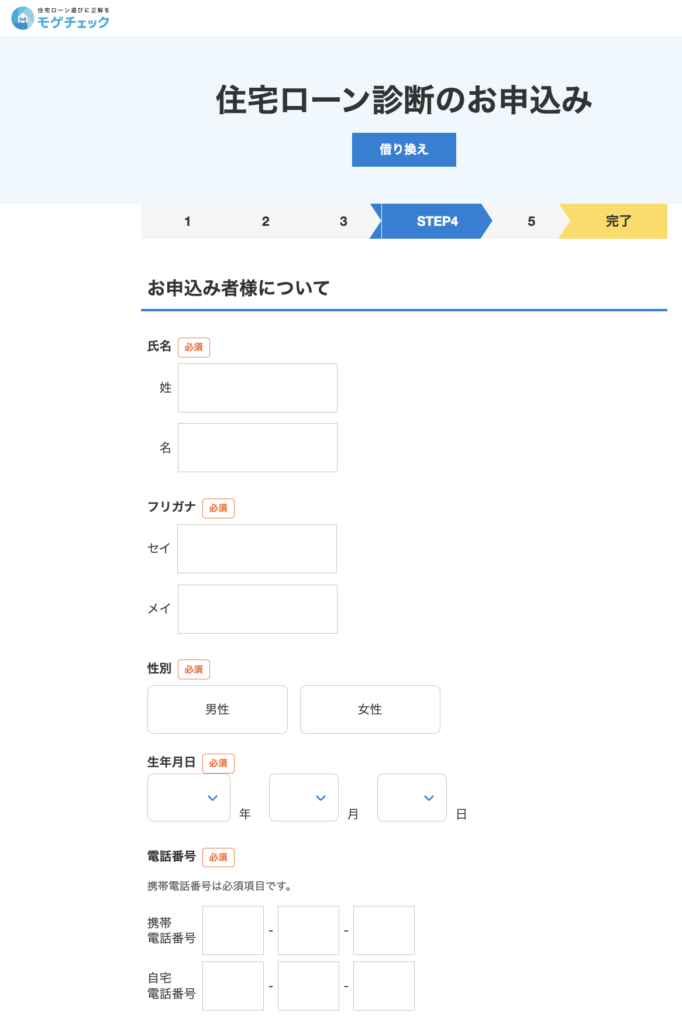Click last mobile phone number box
The image size is (682, 1024).
click(383, 930)
